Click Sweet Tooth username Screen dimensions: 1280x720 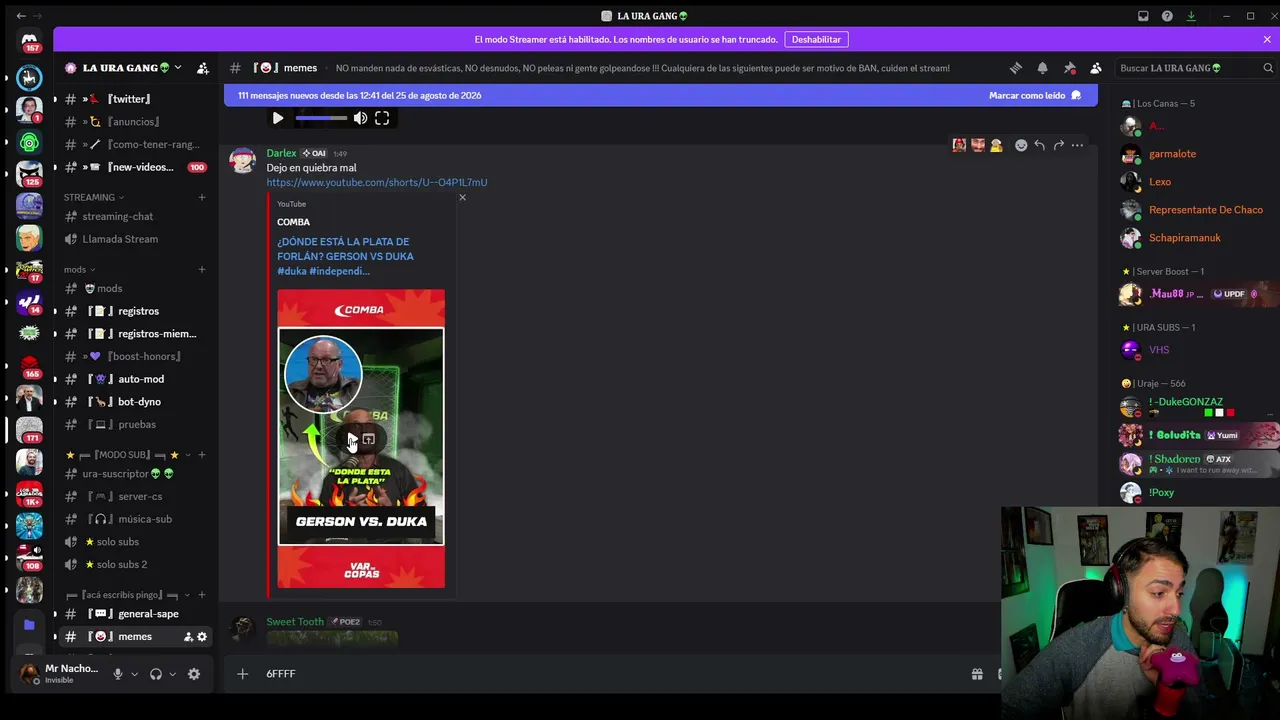pyautogui.click(x=295, y=622)
